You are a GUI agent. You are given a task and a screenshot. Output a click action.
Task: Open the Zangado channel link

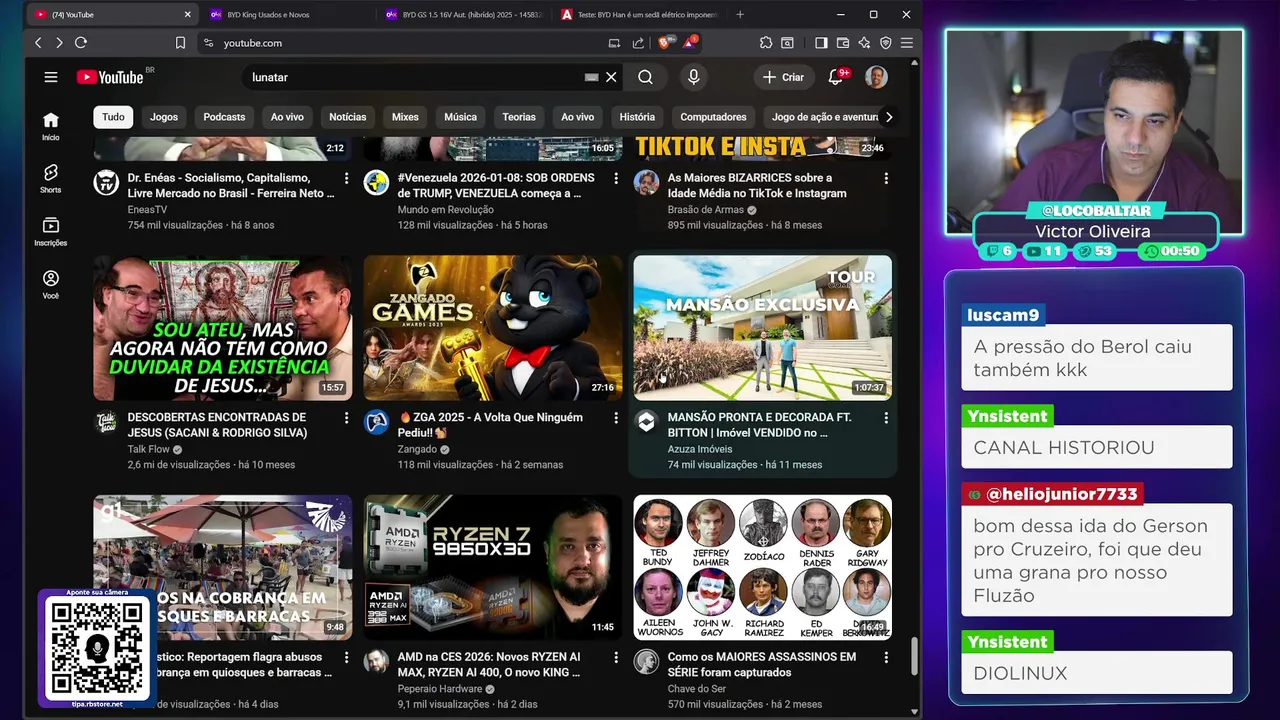click(417, 450)
